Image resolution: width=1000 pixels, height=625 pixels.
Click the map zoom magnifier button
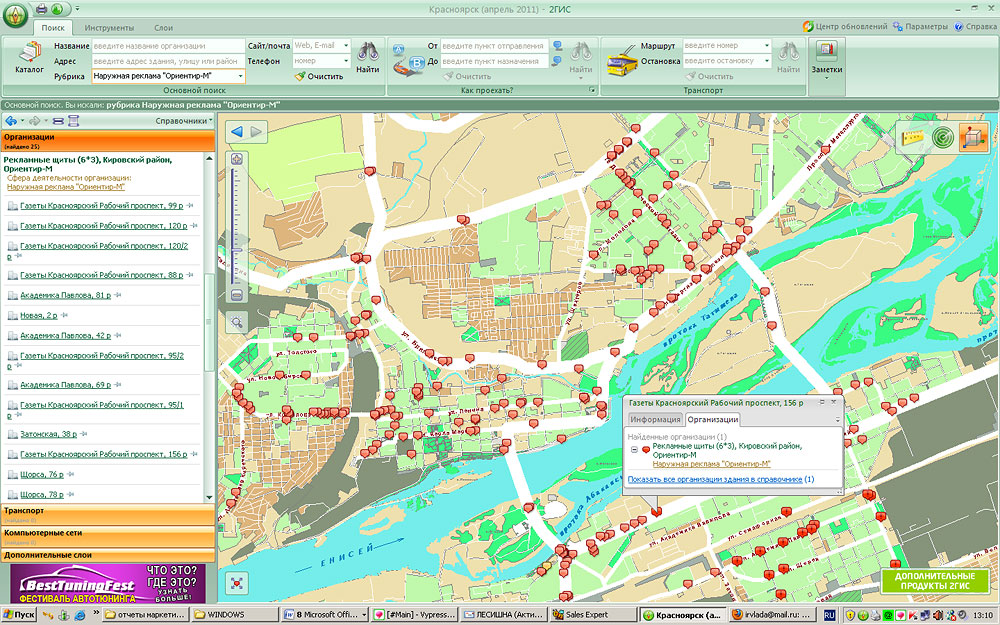pyautogui.click(x=237, y=322)
